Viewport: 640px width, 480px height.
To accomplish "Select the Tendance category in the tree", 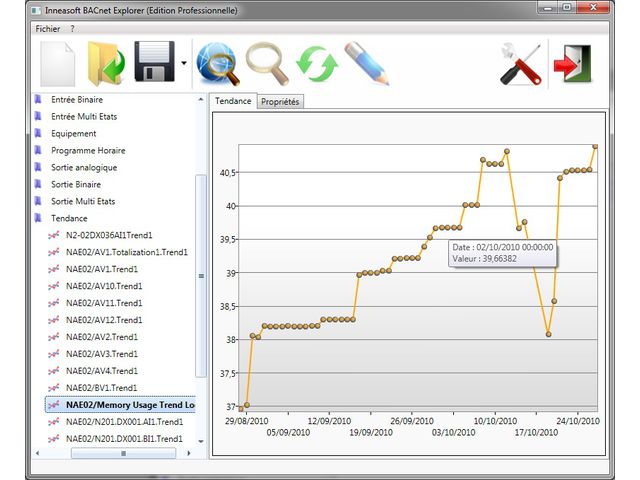I will [x=69, y=218].
